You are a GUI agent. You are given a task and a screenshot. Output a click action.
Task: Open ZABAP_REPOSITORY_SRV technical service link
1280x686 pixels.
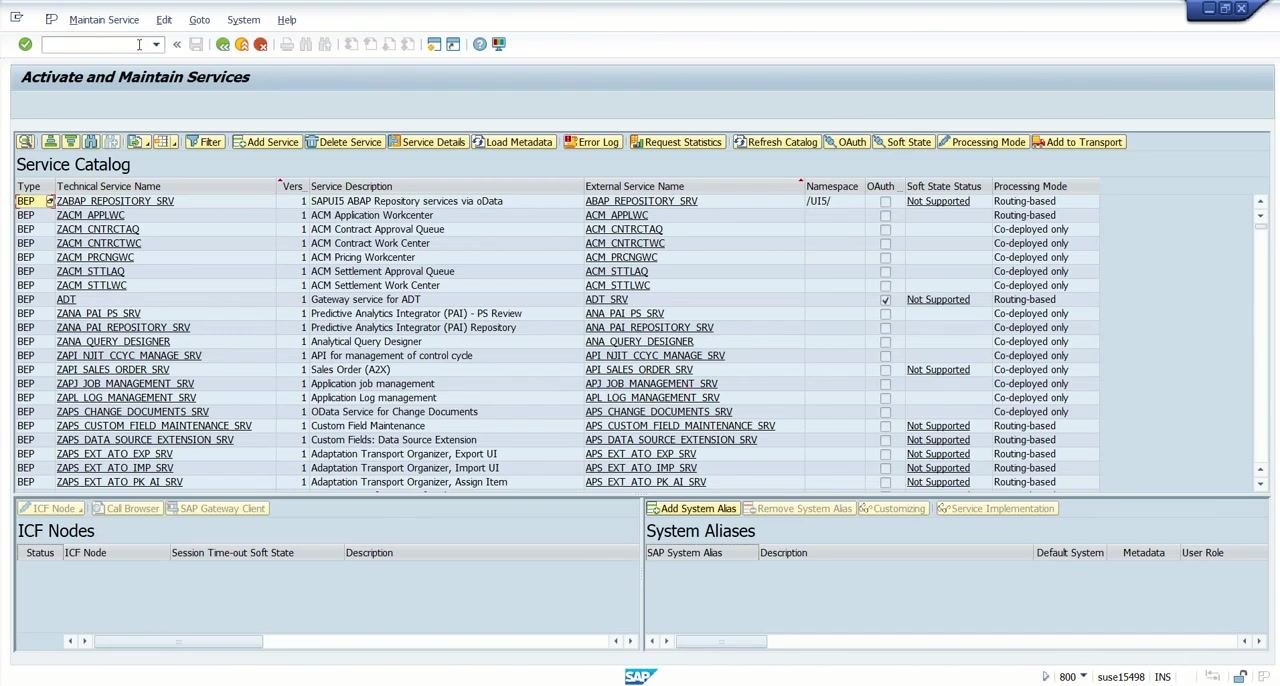115,201
